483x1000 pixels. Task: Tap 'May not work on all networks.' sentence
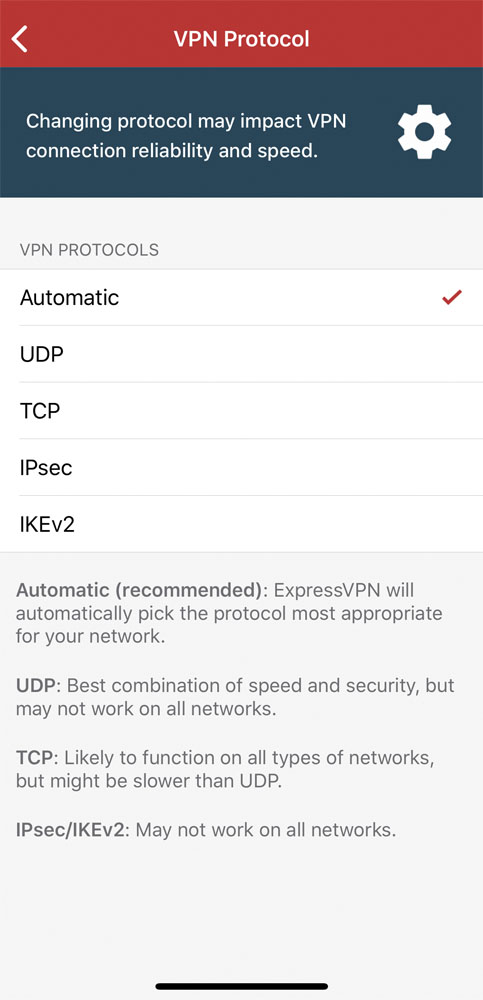tap(266, 830)
